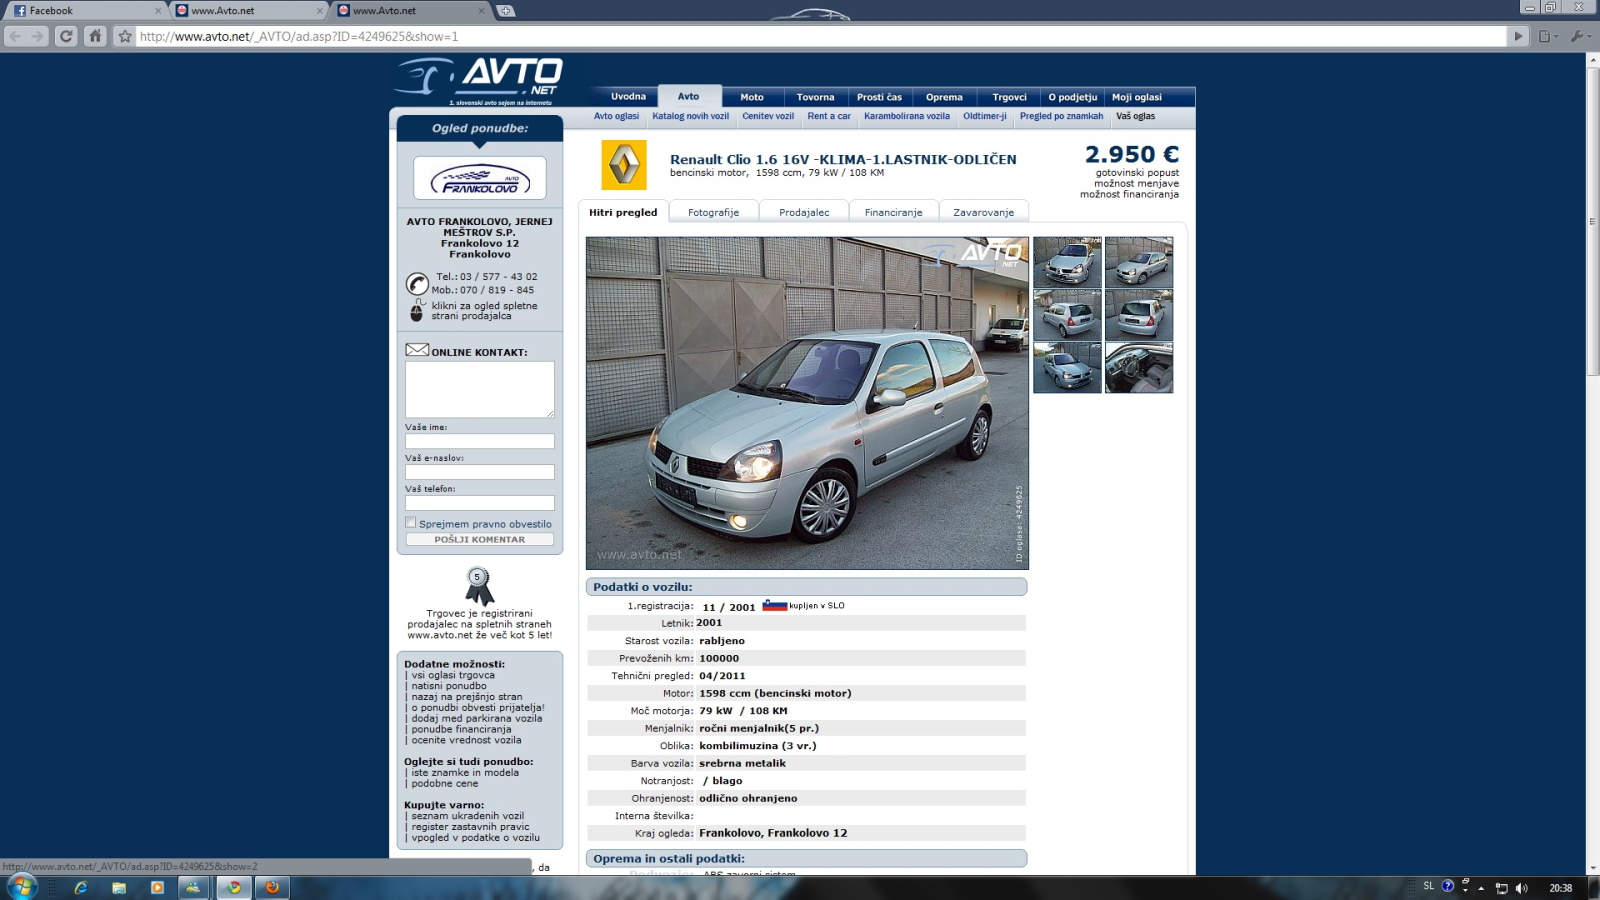Switch to the Prodajalec tab

tap(804, 212)
